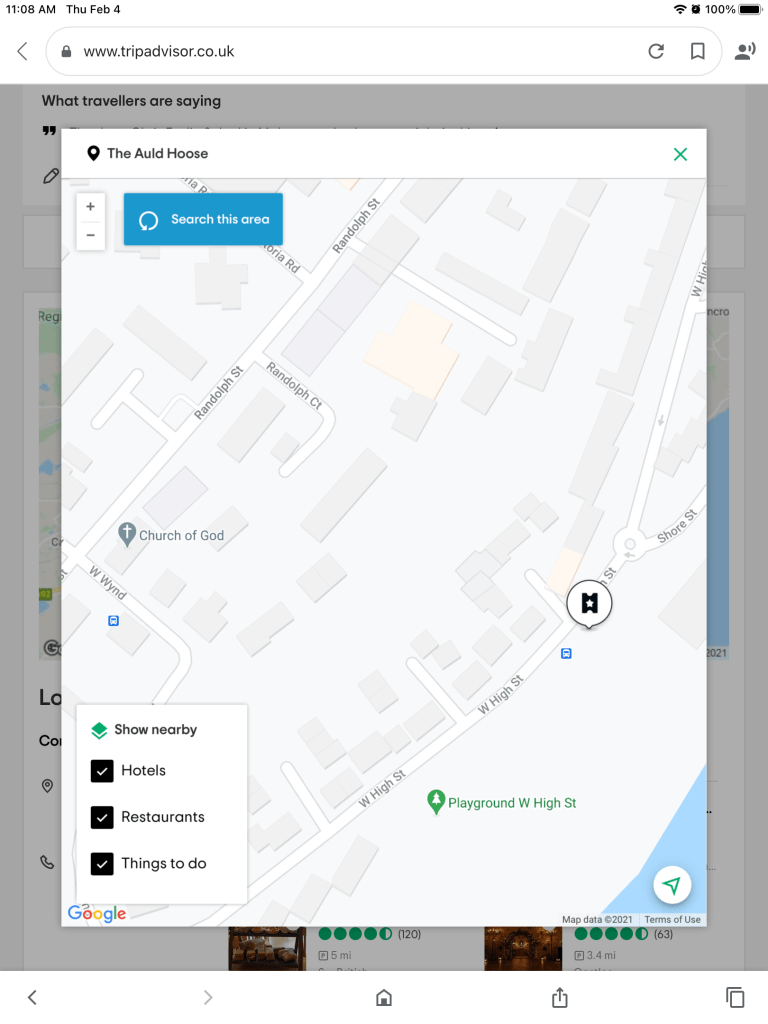Tap the Auld Hoose map pin marker

[x=589, y=603]
